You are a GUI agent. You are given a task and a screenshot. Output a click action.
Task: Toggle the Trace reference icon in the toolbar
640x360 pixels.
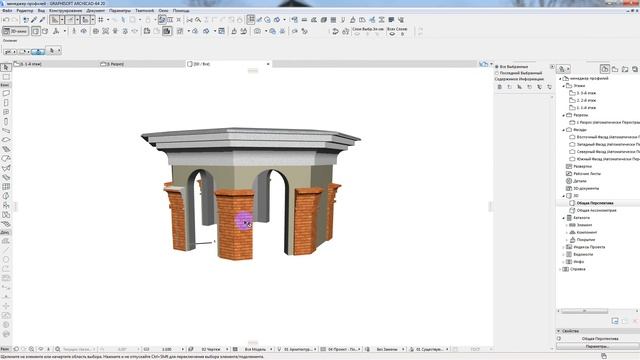click(x=162, y=20)
